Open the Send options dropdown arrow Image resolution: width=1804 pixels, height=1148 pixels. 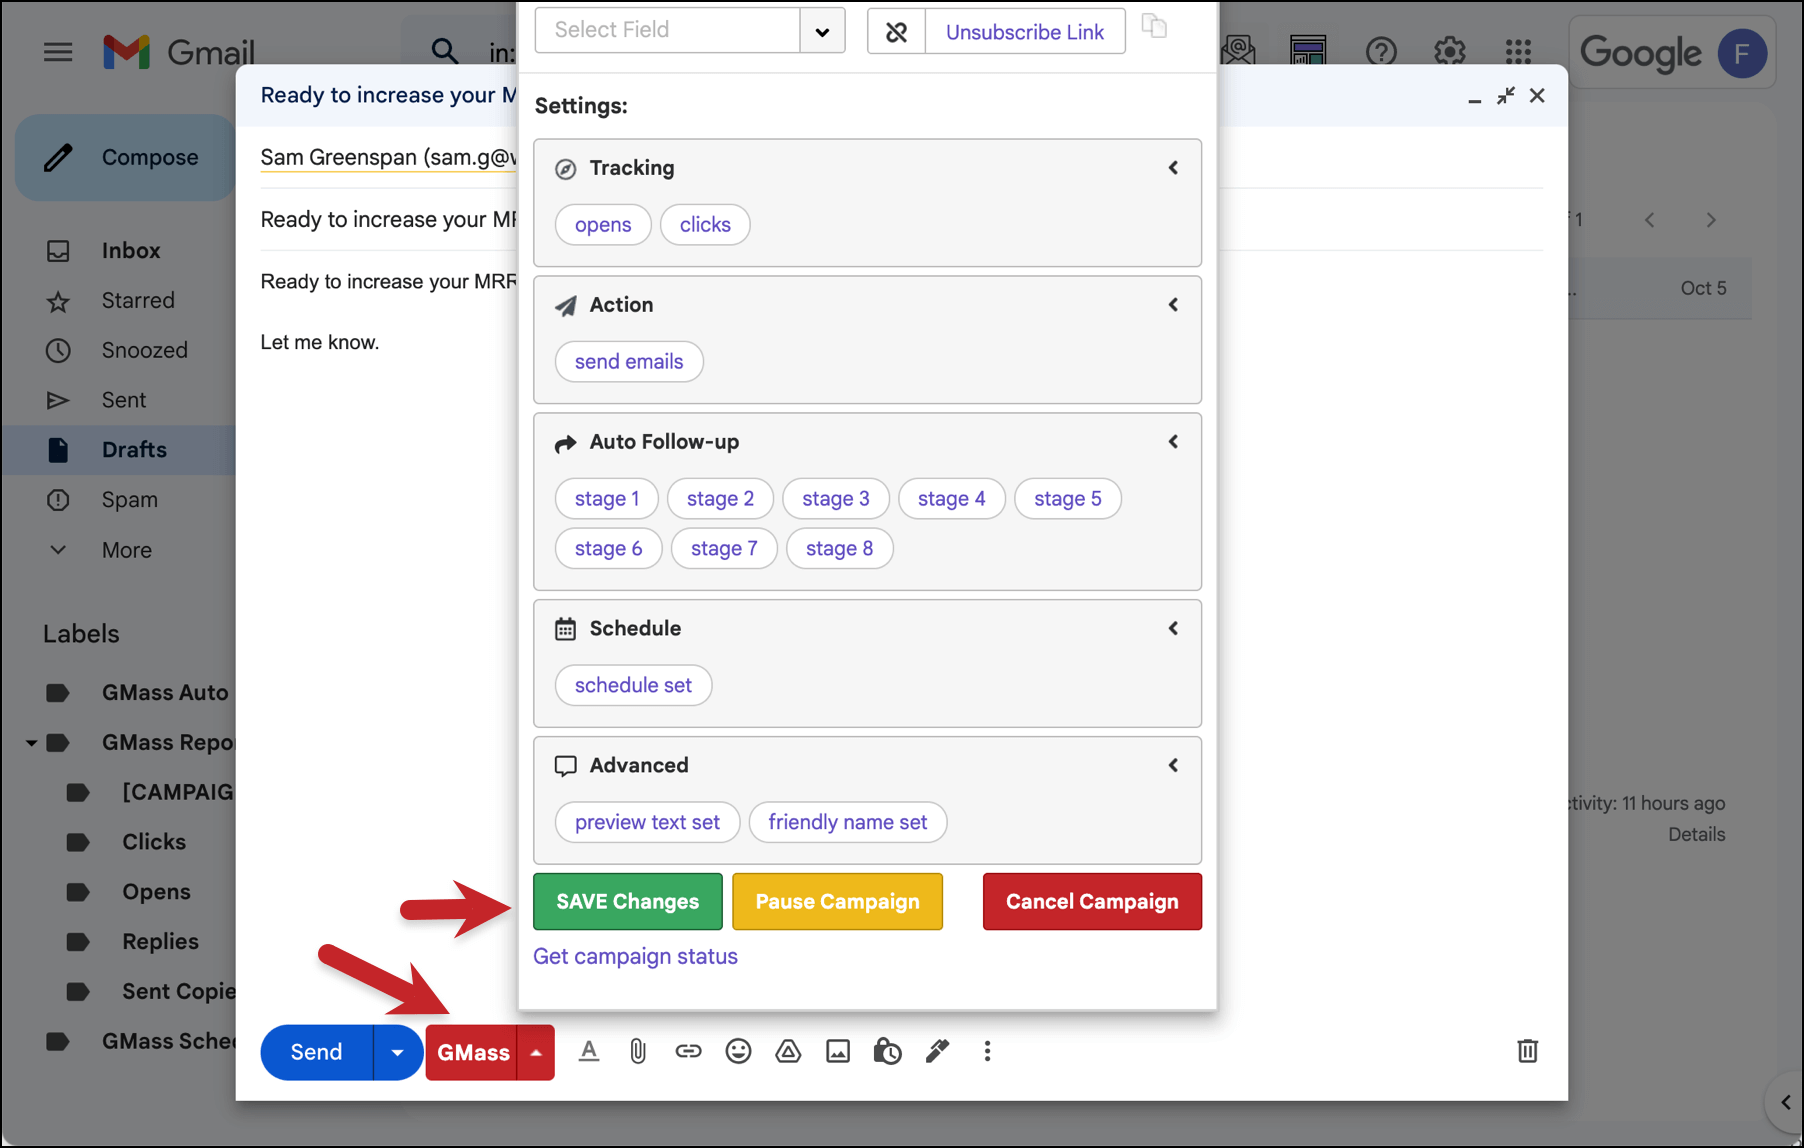[x=398, y=1052]
